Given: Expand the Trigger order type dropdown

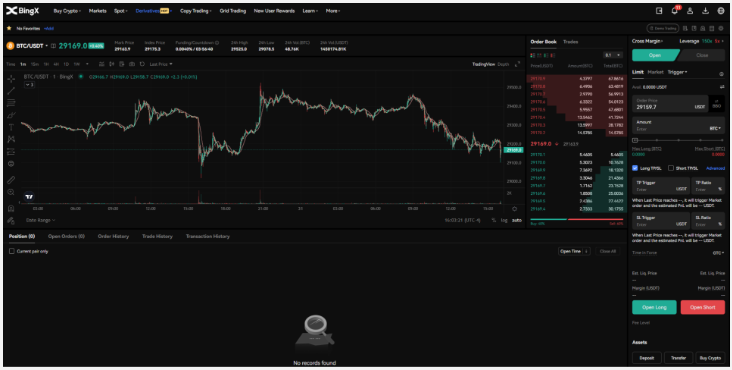Looking at the screenshot, I should coord(677,72).
